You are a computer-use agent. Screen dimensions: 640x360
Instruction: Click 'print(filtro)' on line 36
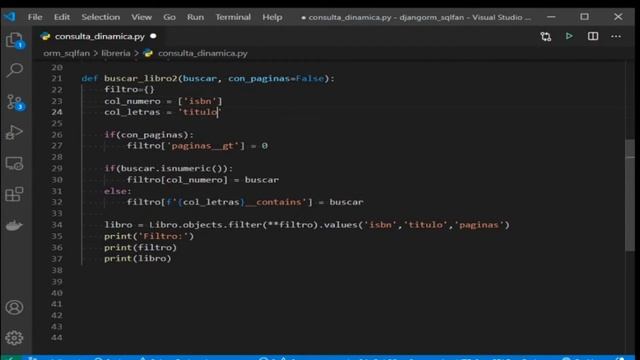point(140,247)
